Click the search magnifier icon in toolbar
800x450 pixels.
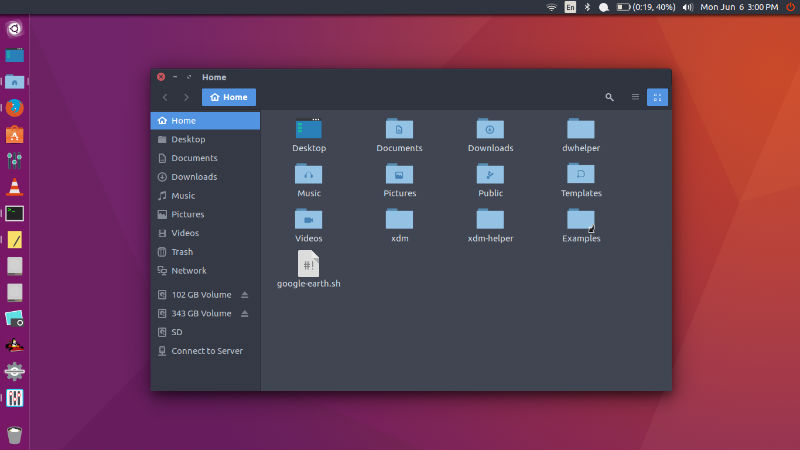coord(610,97)
